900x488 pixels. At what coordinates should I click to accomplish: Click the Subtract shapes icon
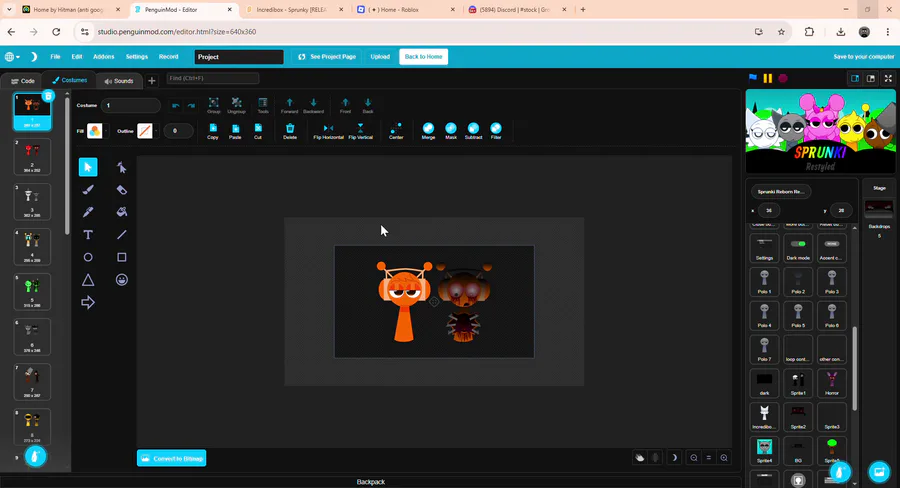click(473, 131)
